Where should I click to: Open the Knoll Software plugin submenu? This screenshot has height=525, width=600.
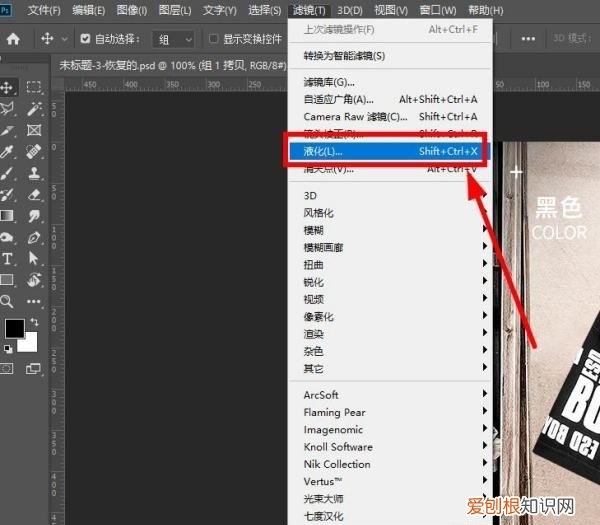point(390,447)
